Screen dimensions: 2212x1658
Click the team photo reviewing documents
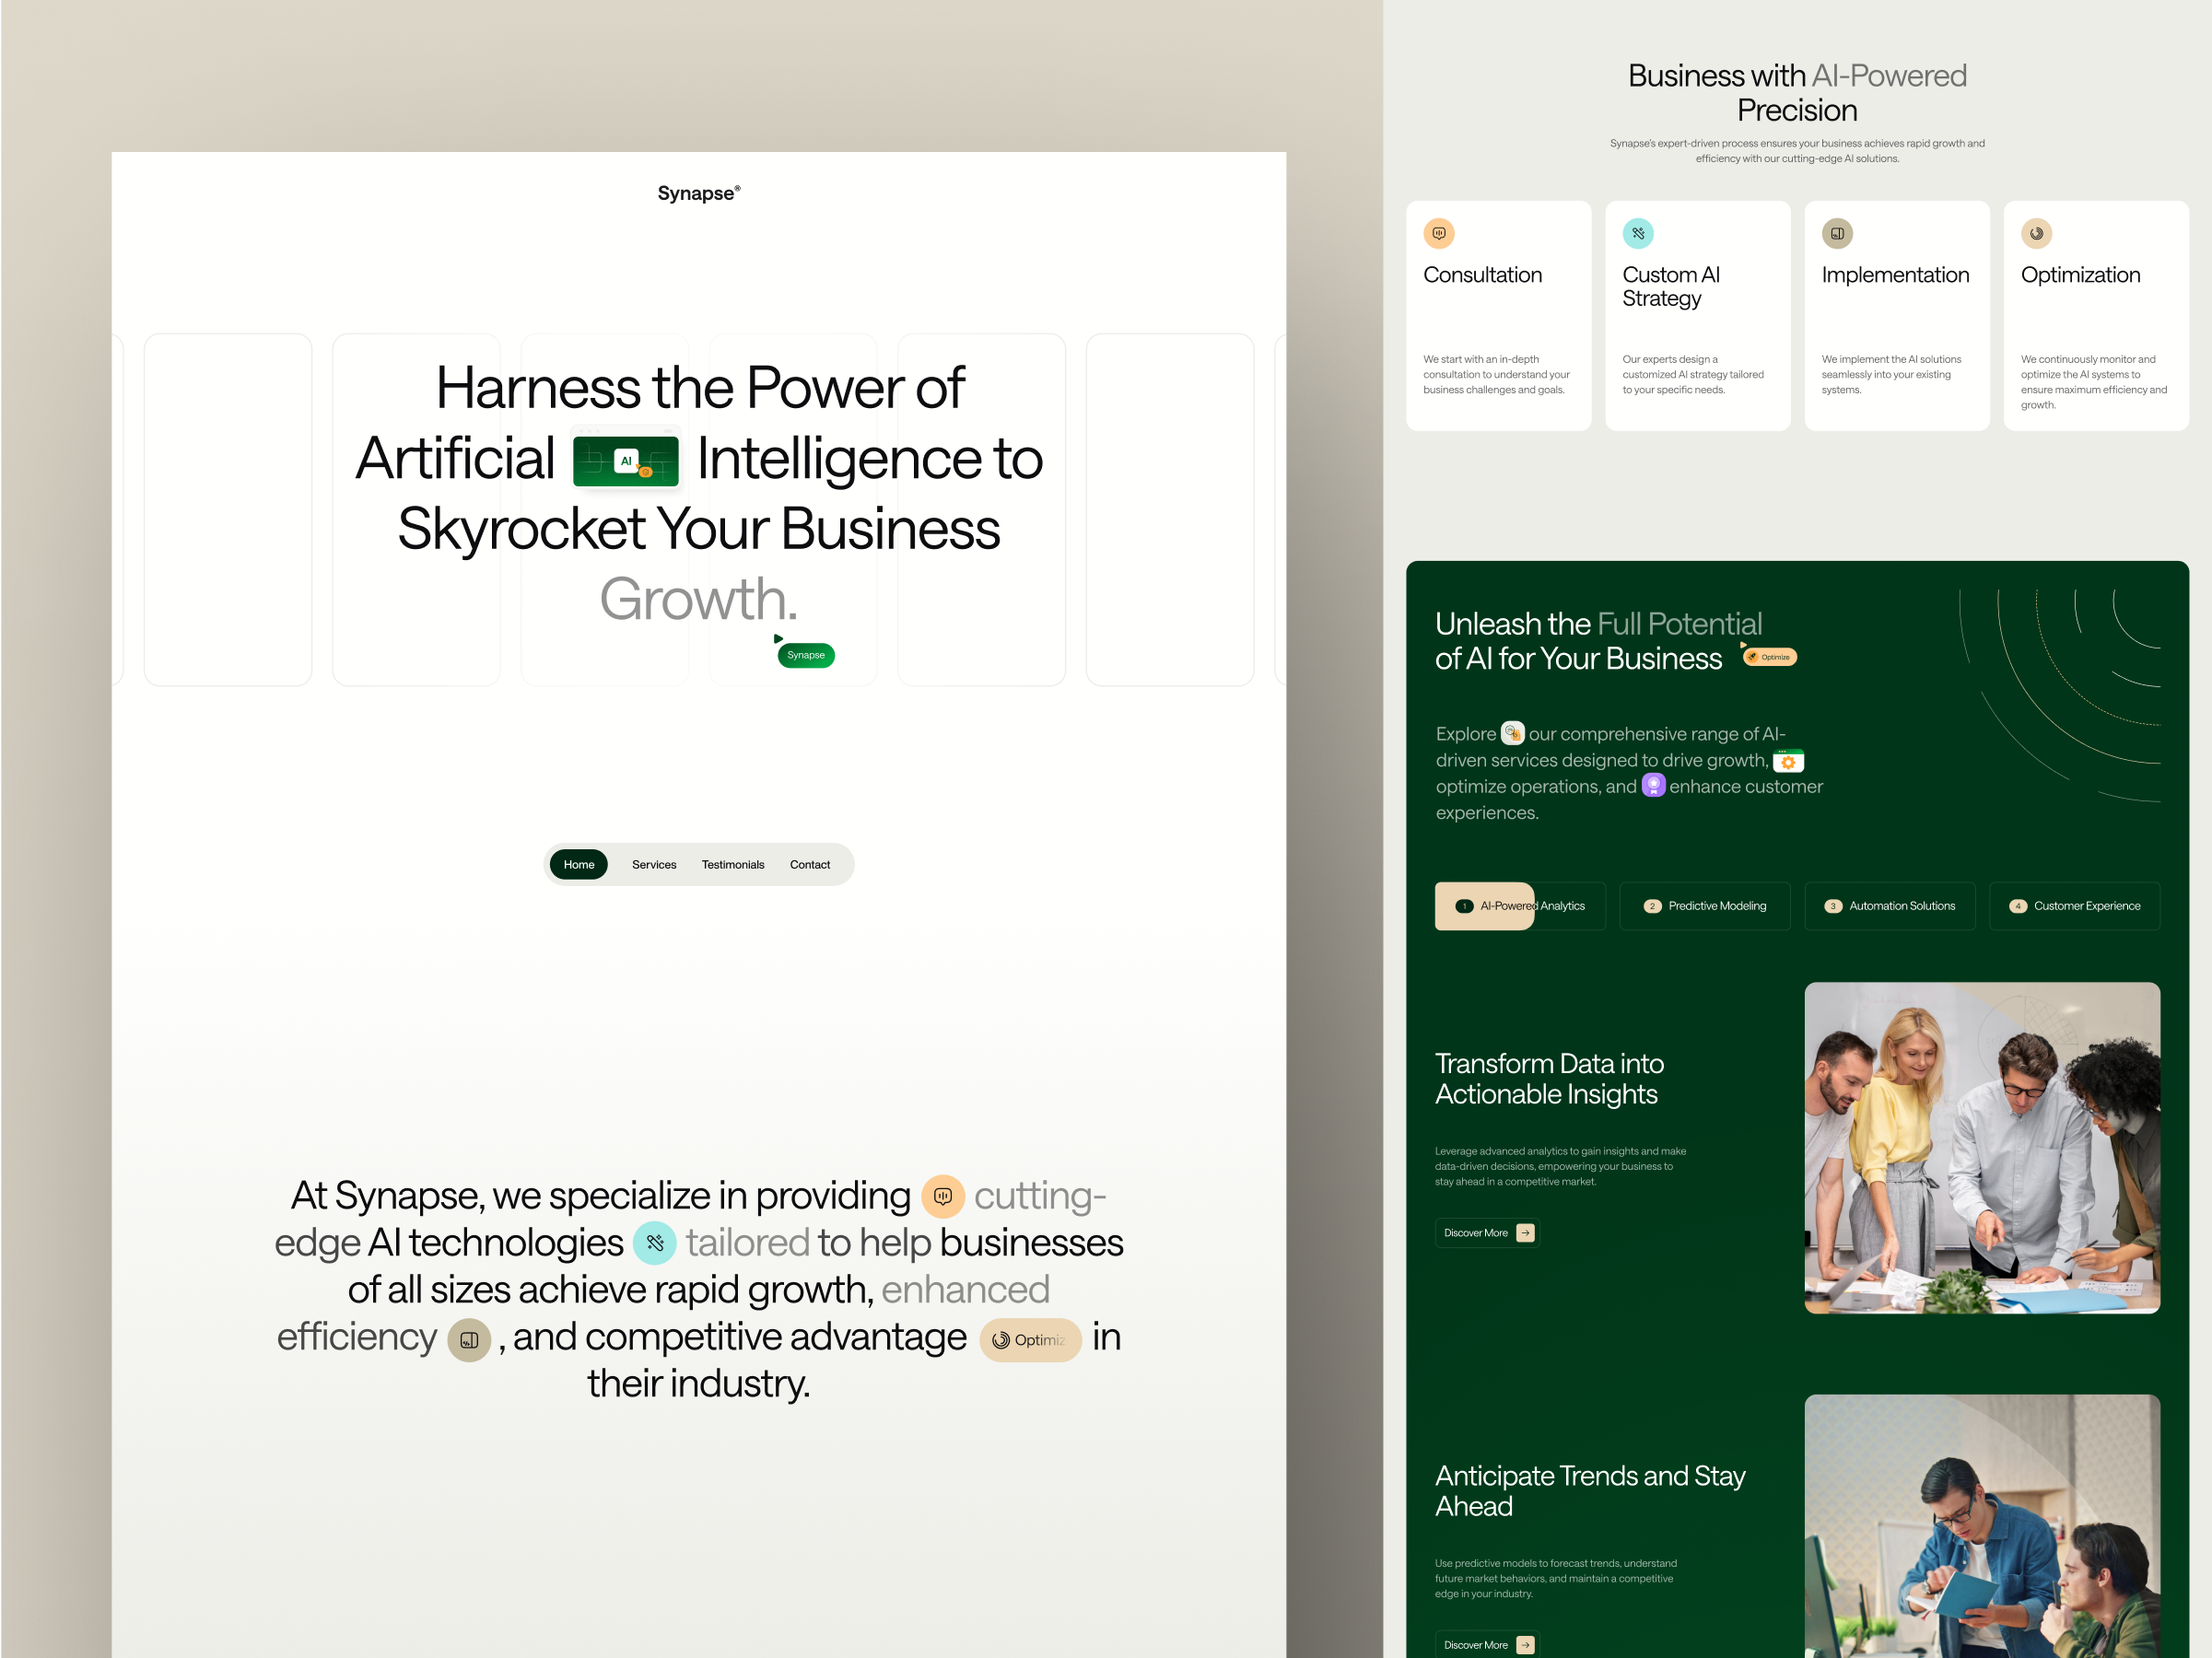click(1982, 1147)
